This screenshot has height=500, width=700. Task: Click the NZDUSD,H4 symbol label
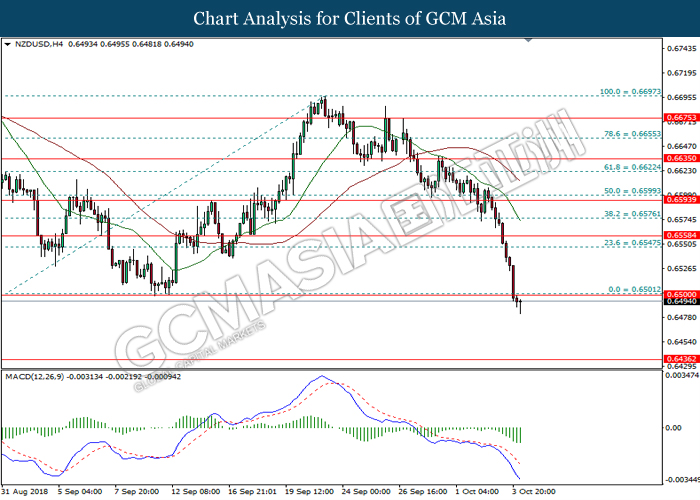(x=39, y=44)
